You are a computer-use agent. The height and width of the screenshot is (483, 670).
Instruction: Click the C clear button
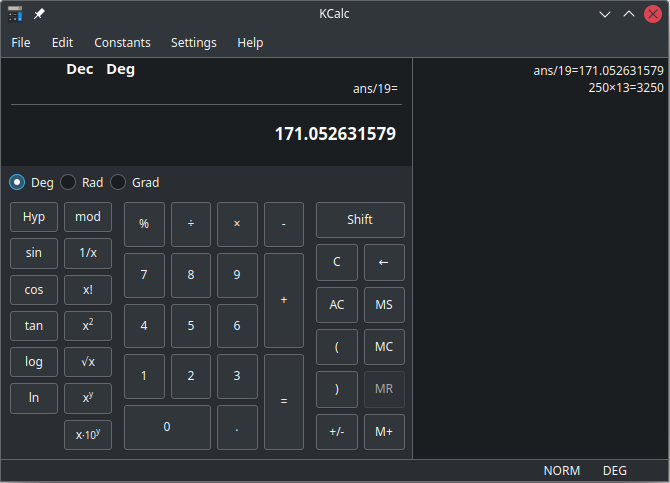click(x=337, y=262)
